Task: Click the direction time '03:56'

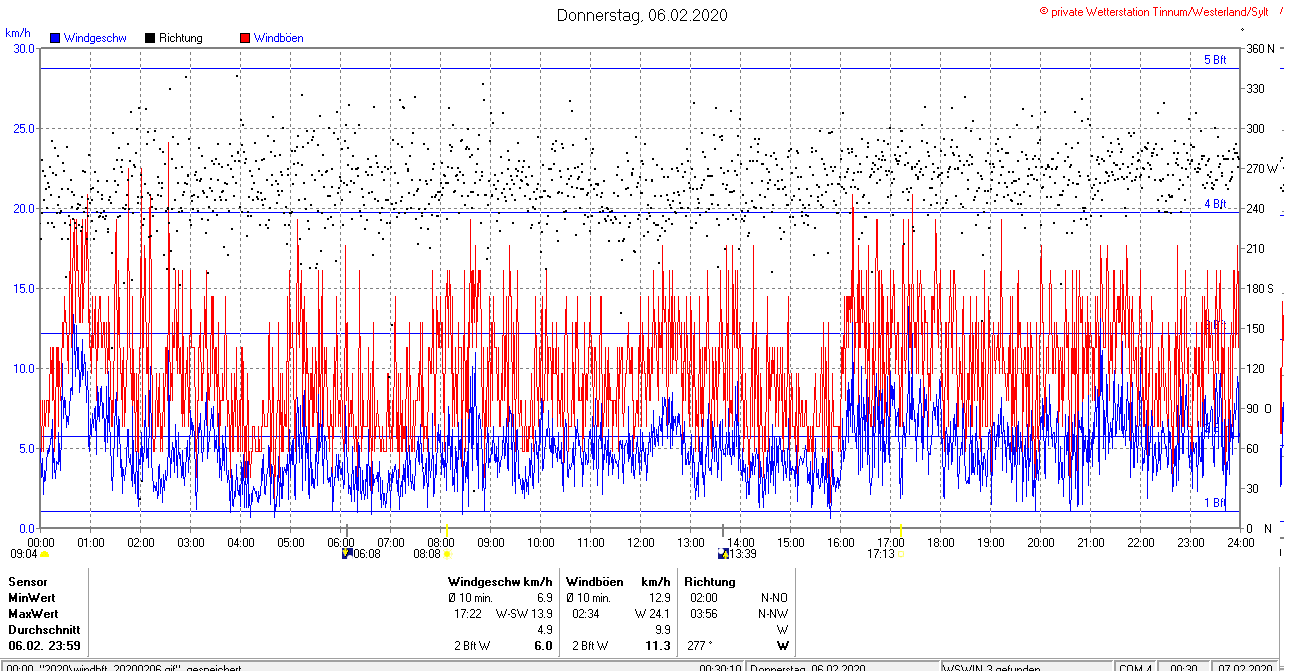Action: coord(704,613)
